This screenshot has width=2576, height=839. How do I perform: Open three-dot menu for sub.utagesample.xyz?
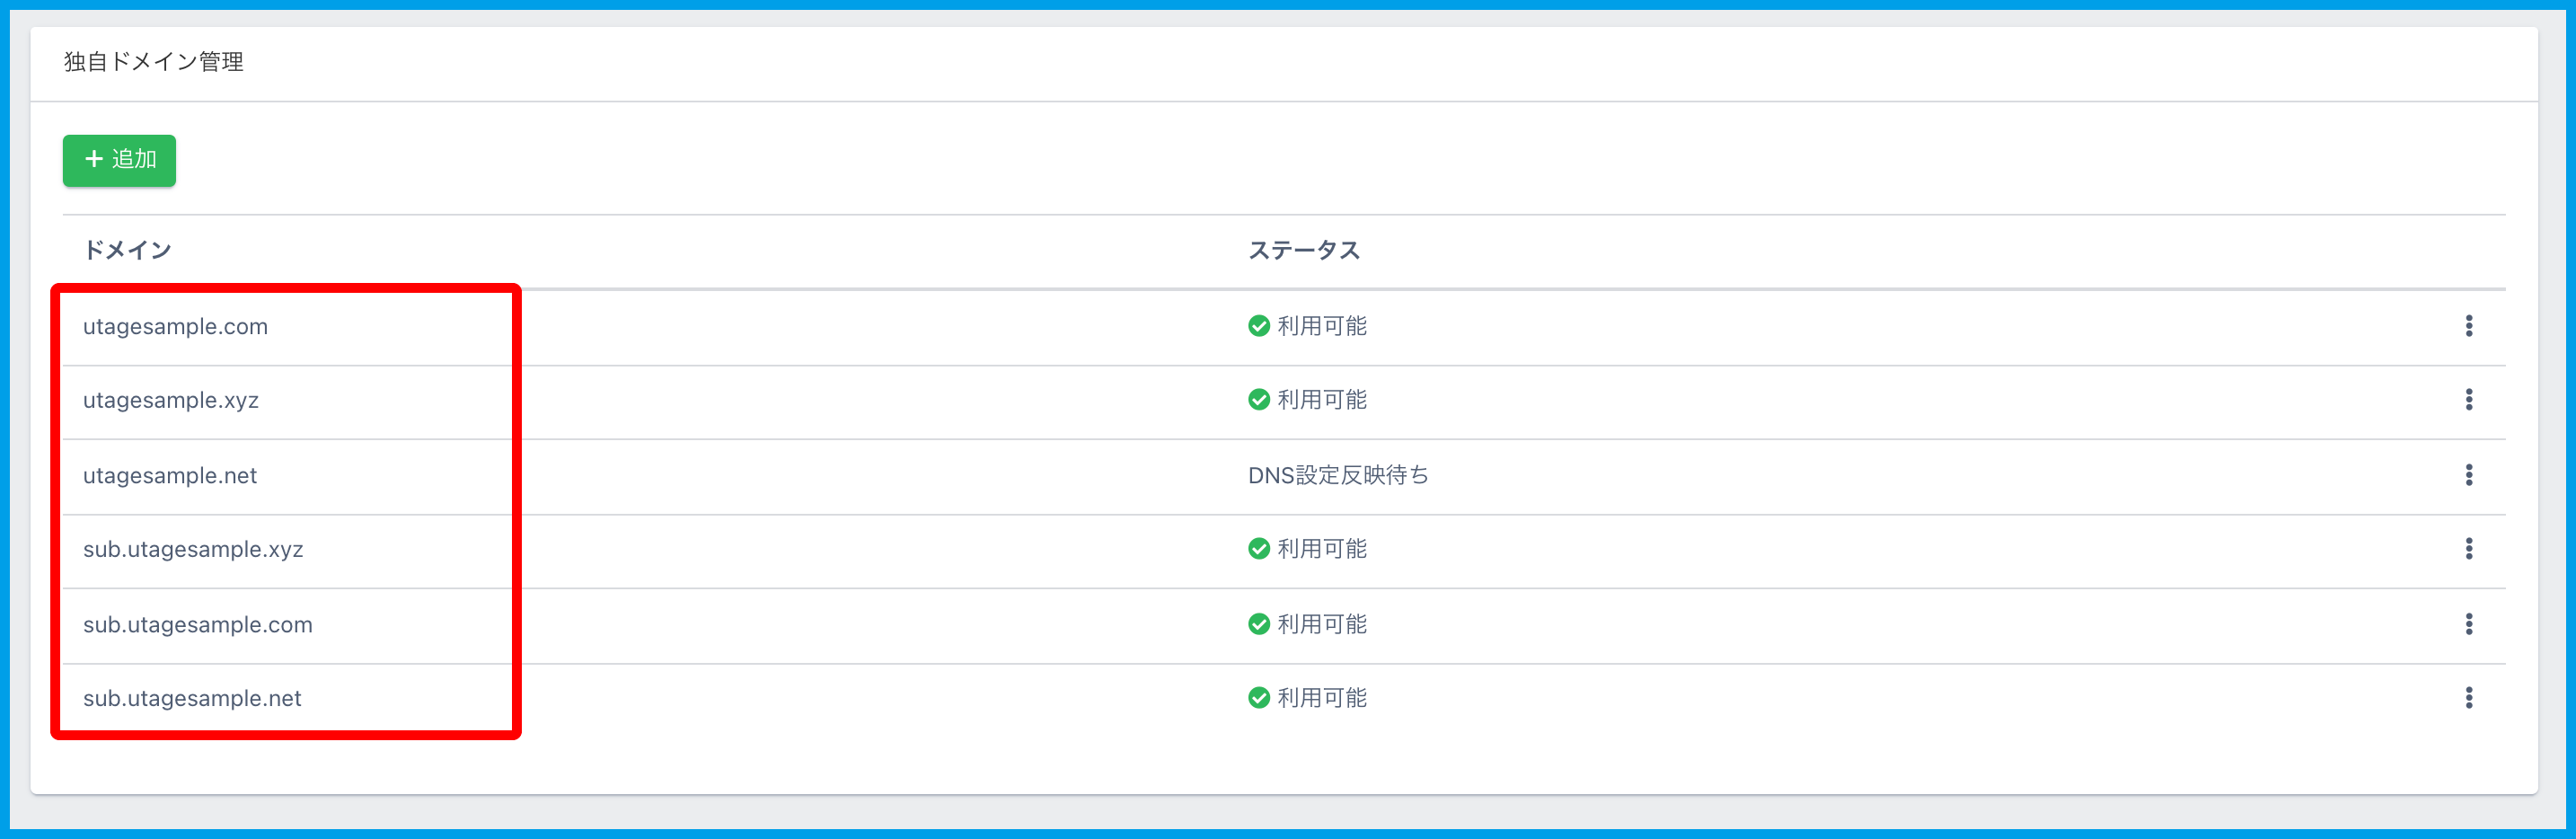click(x=2468, y=549)
